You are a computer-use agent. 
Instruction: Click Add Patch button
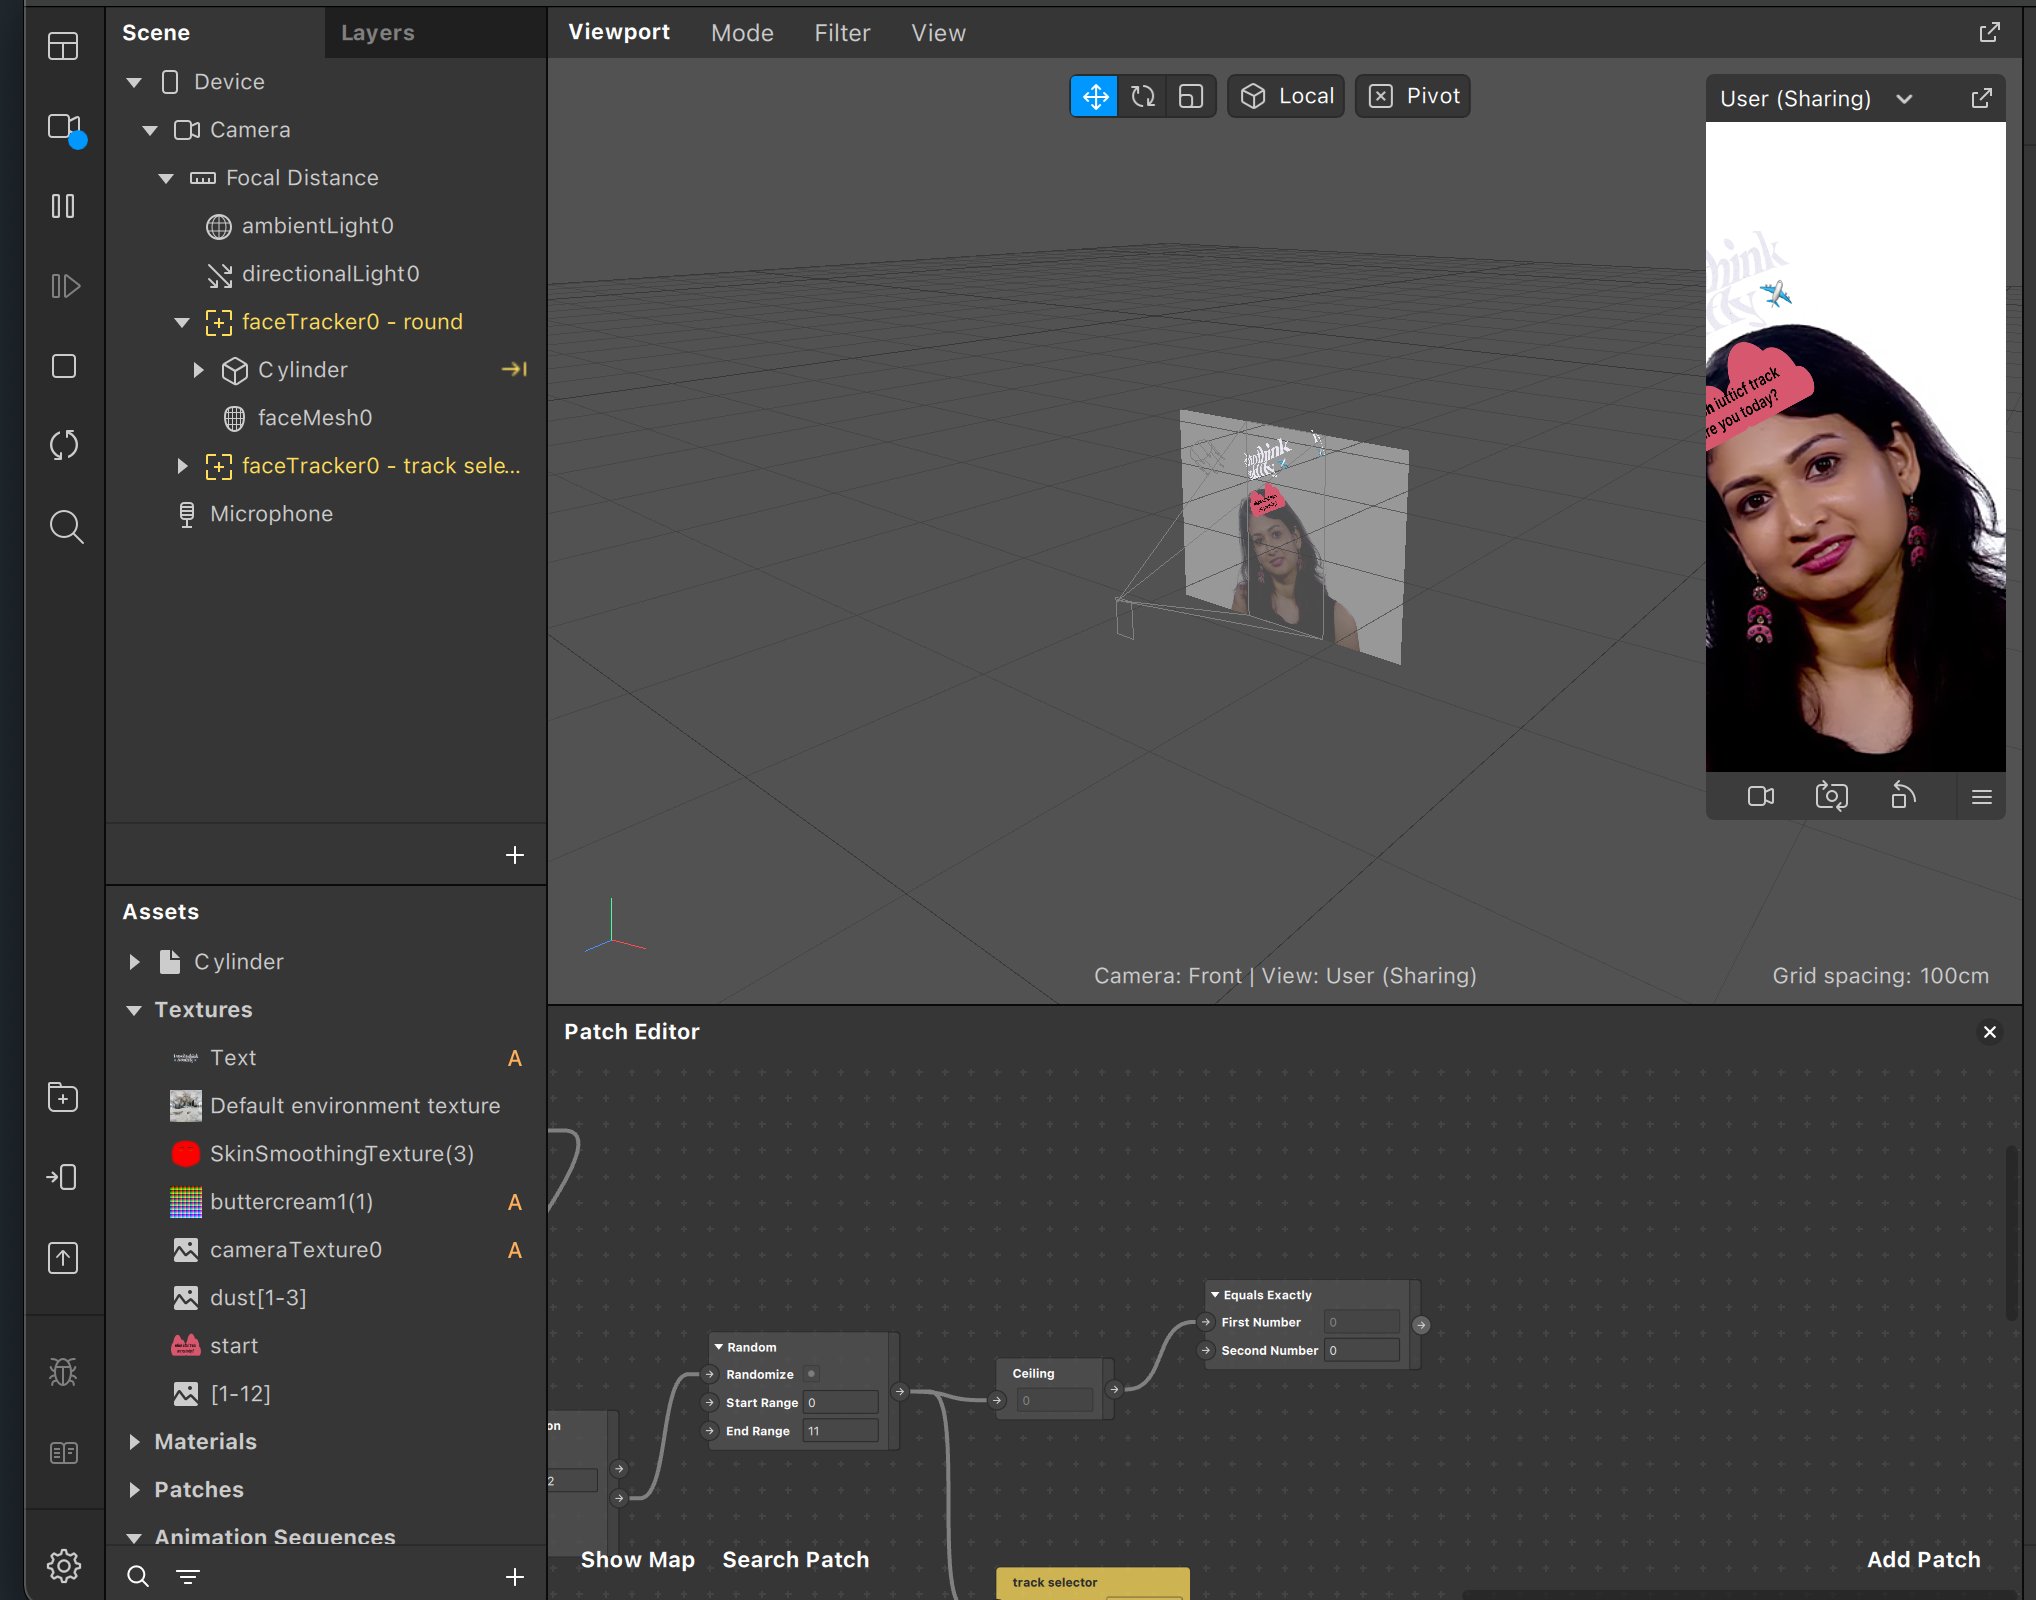(1924, 1560)
